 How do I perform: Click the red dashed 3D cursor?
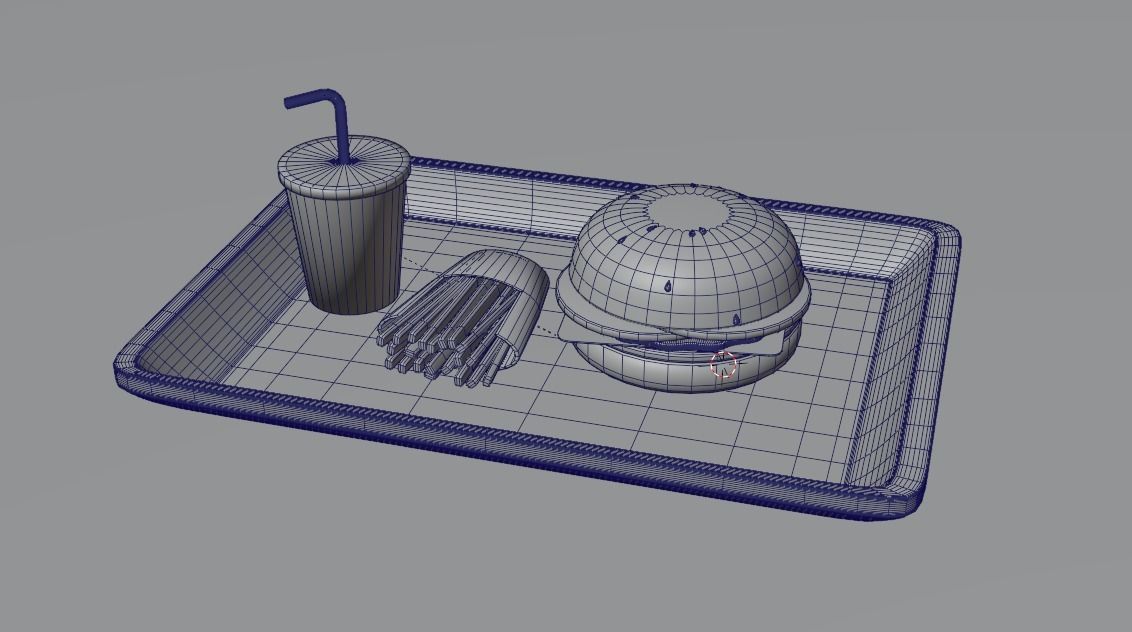[723, 365]
